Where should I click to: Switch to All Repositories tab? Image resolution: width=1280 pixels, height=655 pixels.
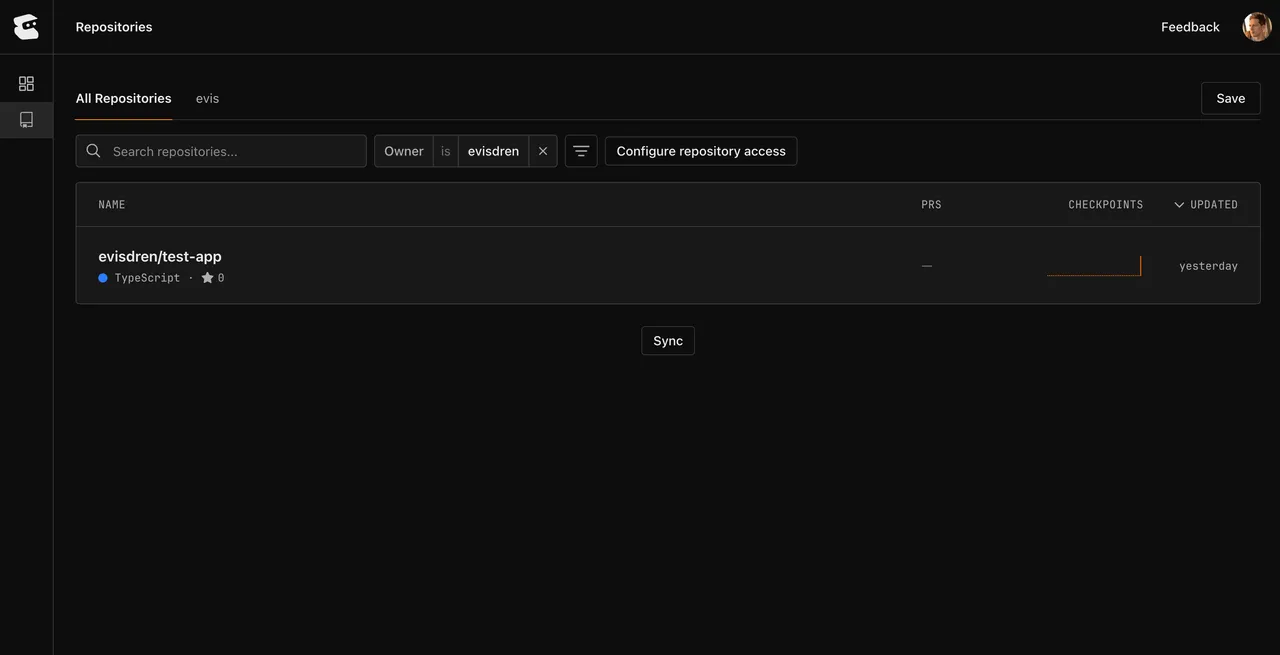click(124, 98)
